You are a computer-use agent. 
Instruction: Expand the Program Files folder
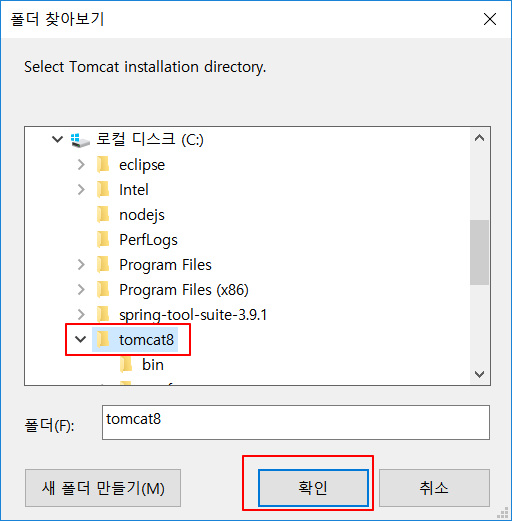[81, 265]
